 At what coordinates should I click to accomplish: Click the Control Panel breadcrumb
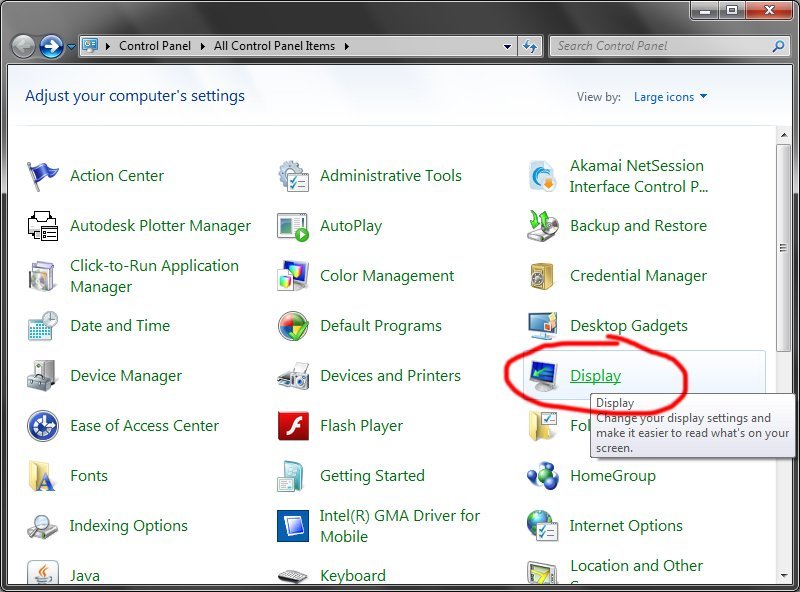tap(155, 46)
